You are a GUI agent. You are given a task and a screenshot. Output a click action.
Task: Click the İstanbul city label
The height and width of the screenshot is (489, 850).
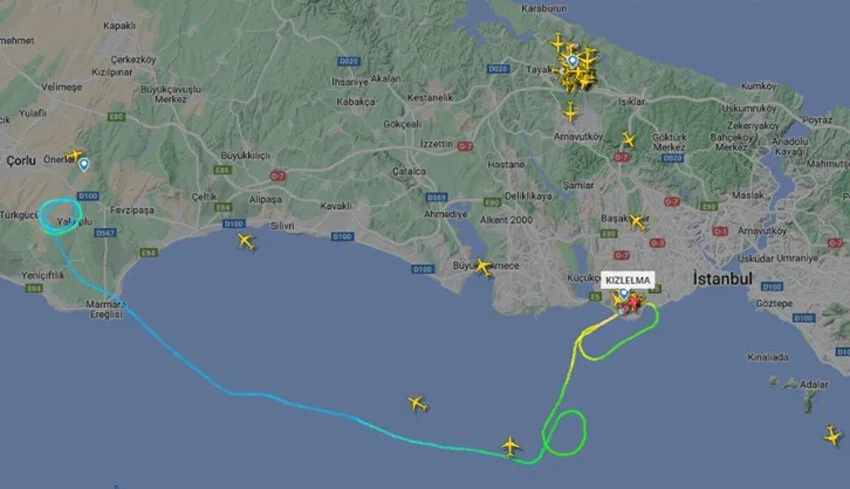[x=723, y=279]
